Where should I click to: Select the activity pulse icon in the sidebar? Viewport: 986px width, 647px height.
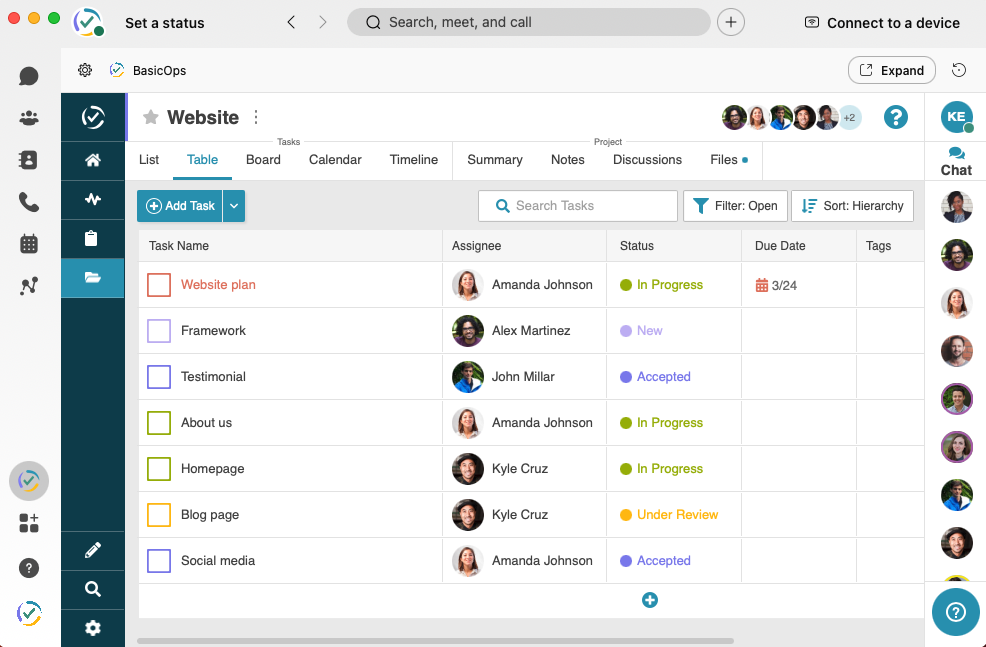click(x=92, y=198)
